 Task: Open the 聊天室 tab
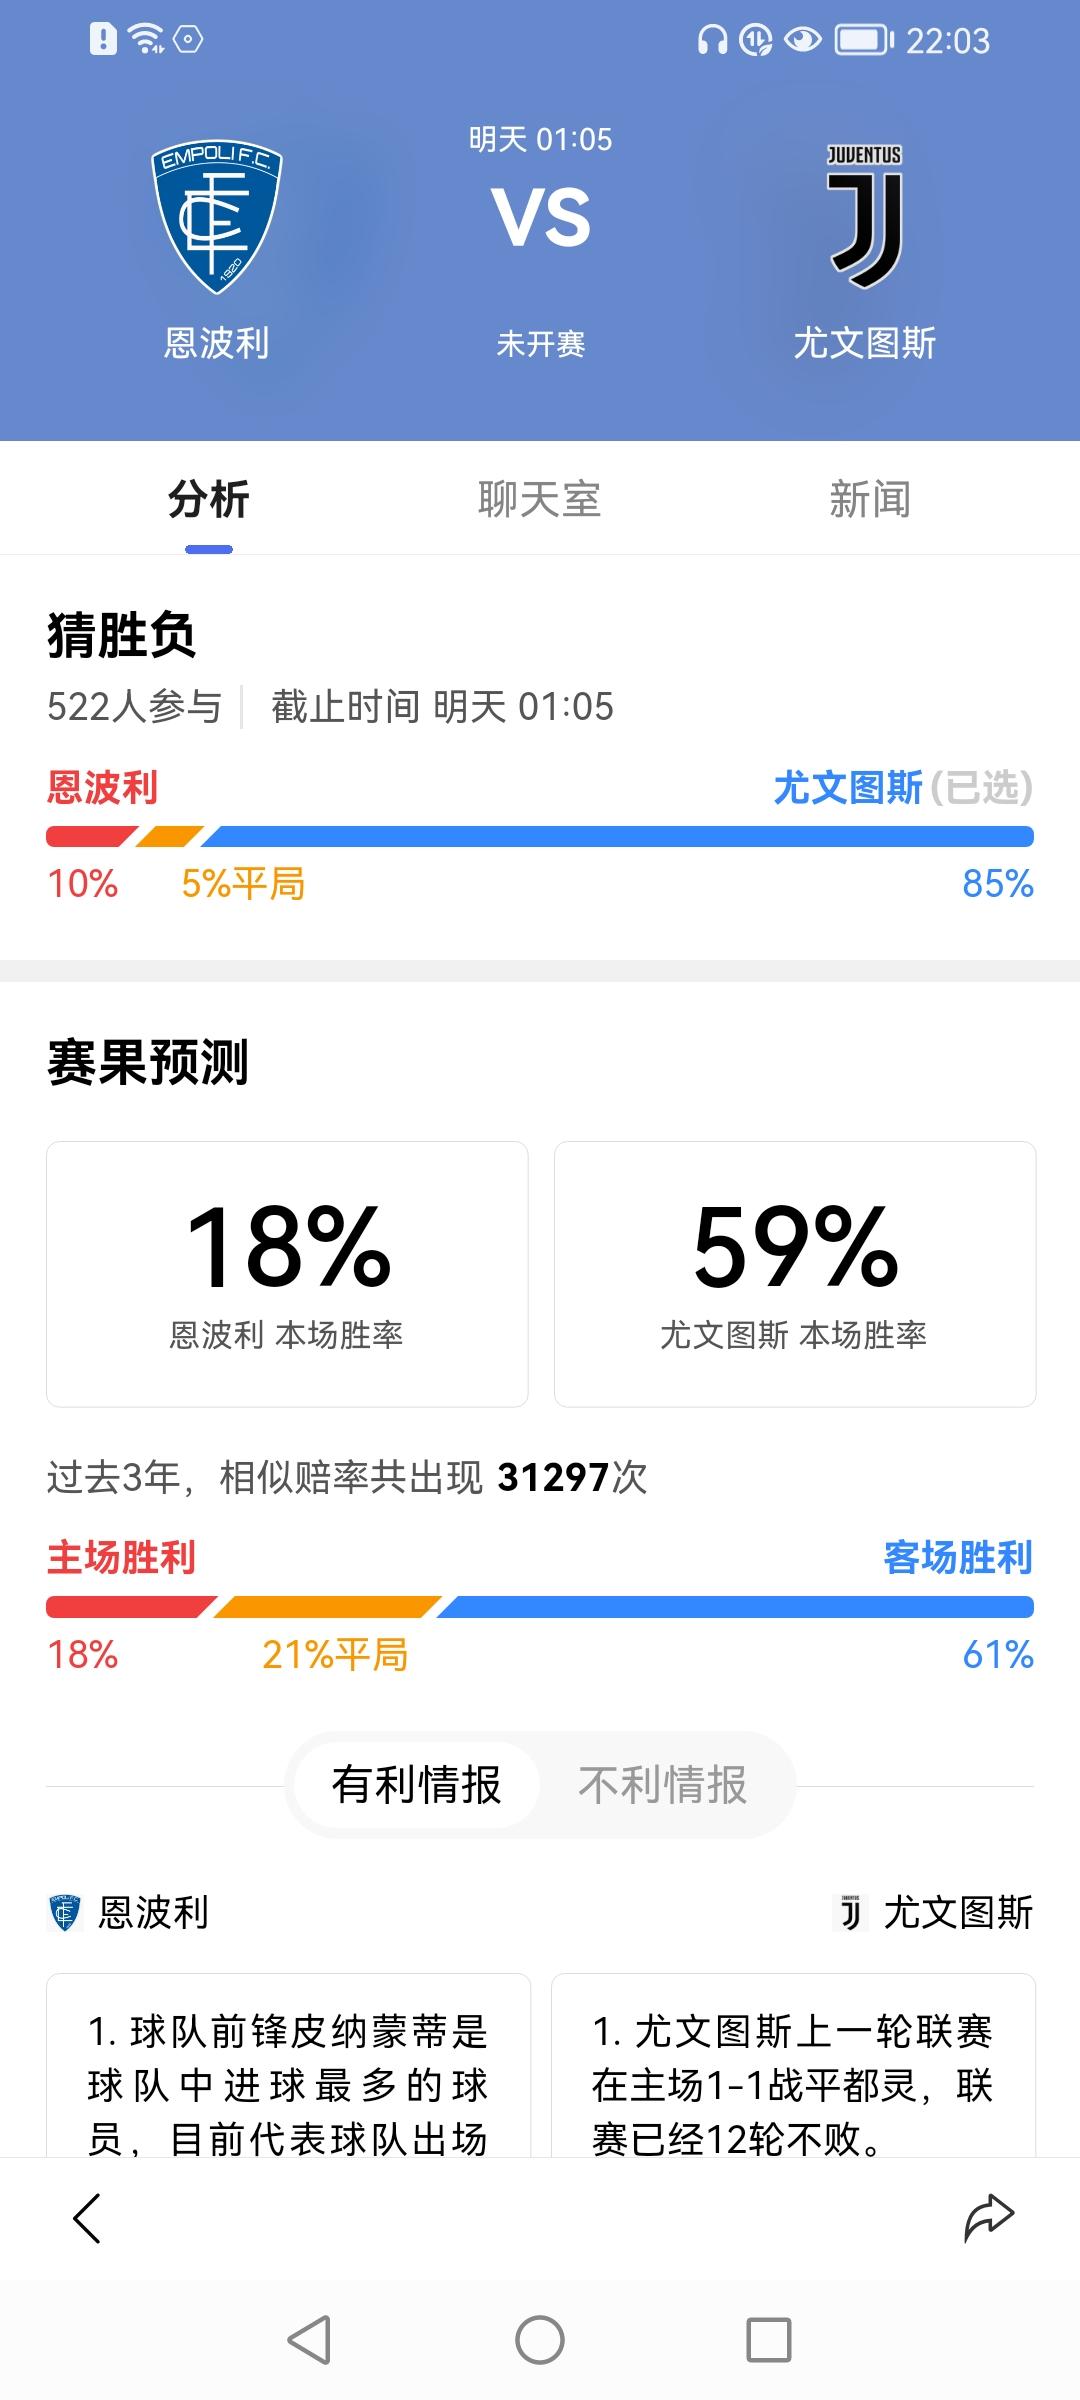coord(539,499)
